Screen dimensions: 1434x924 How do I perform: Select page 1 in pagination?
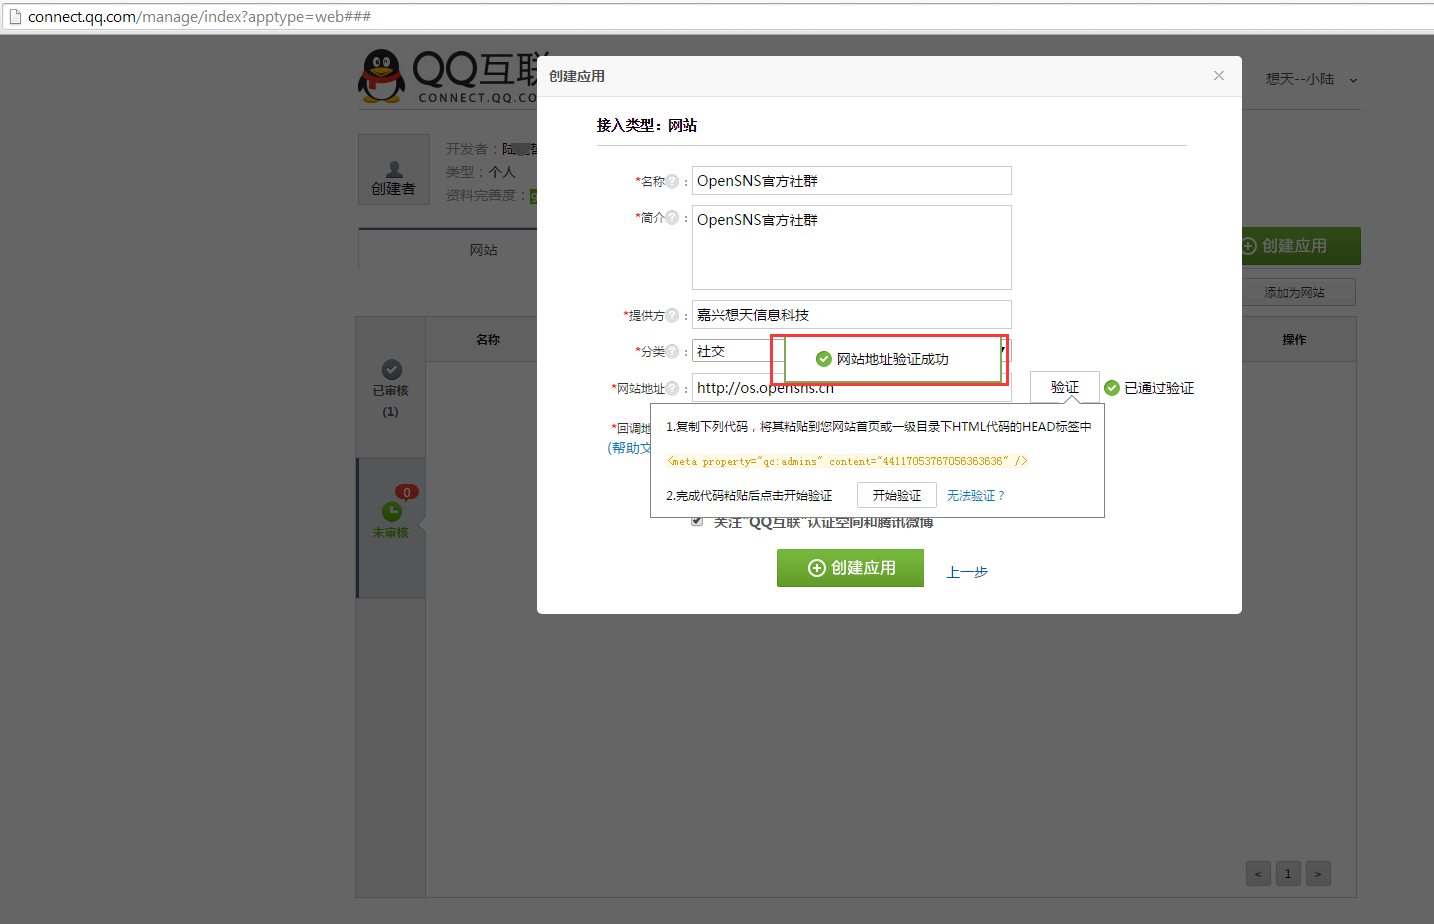click(1288, 873)
